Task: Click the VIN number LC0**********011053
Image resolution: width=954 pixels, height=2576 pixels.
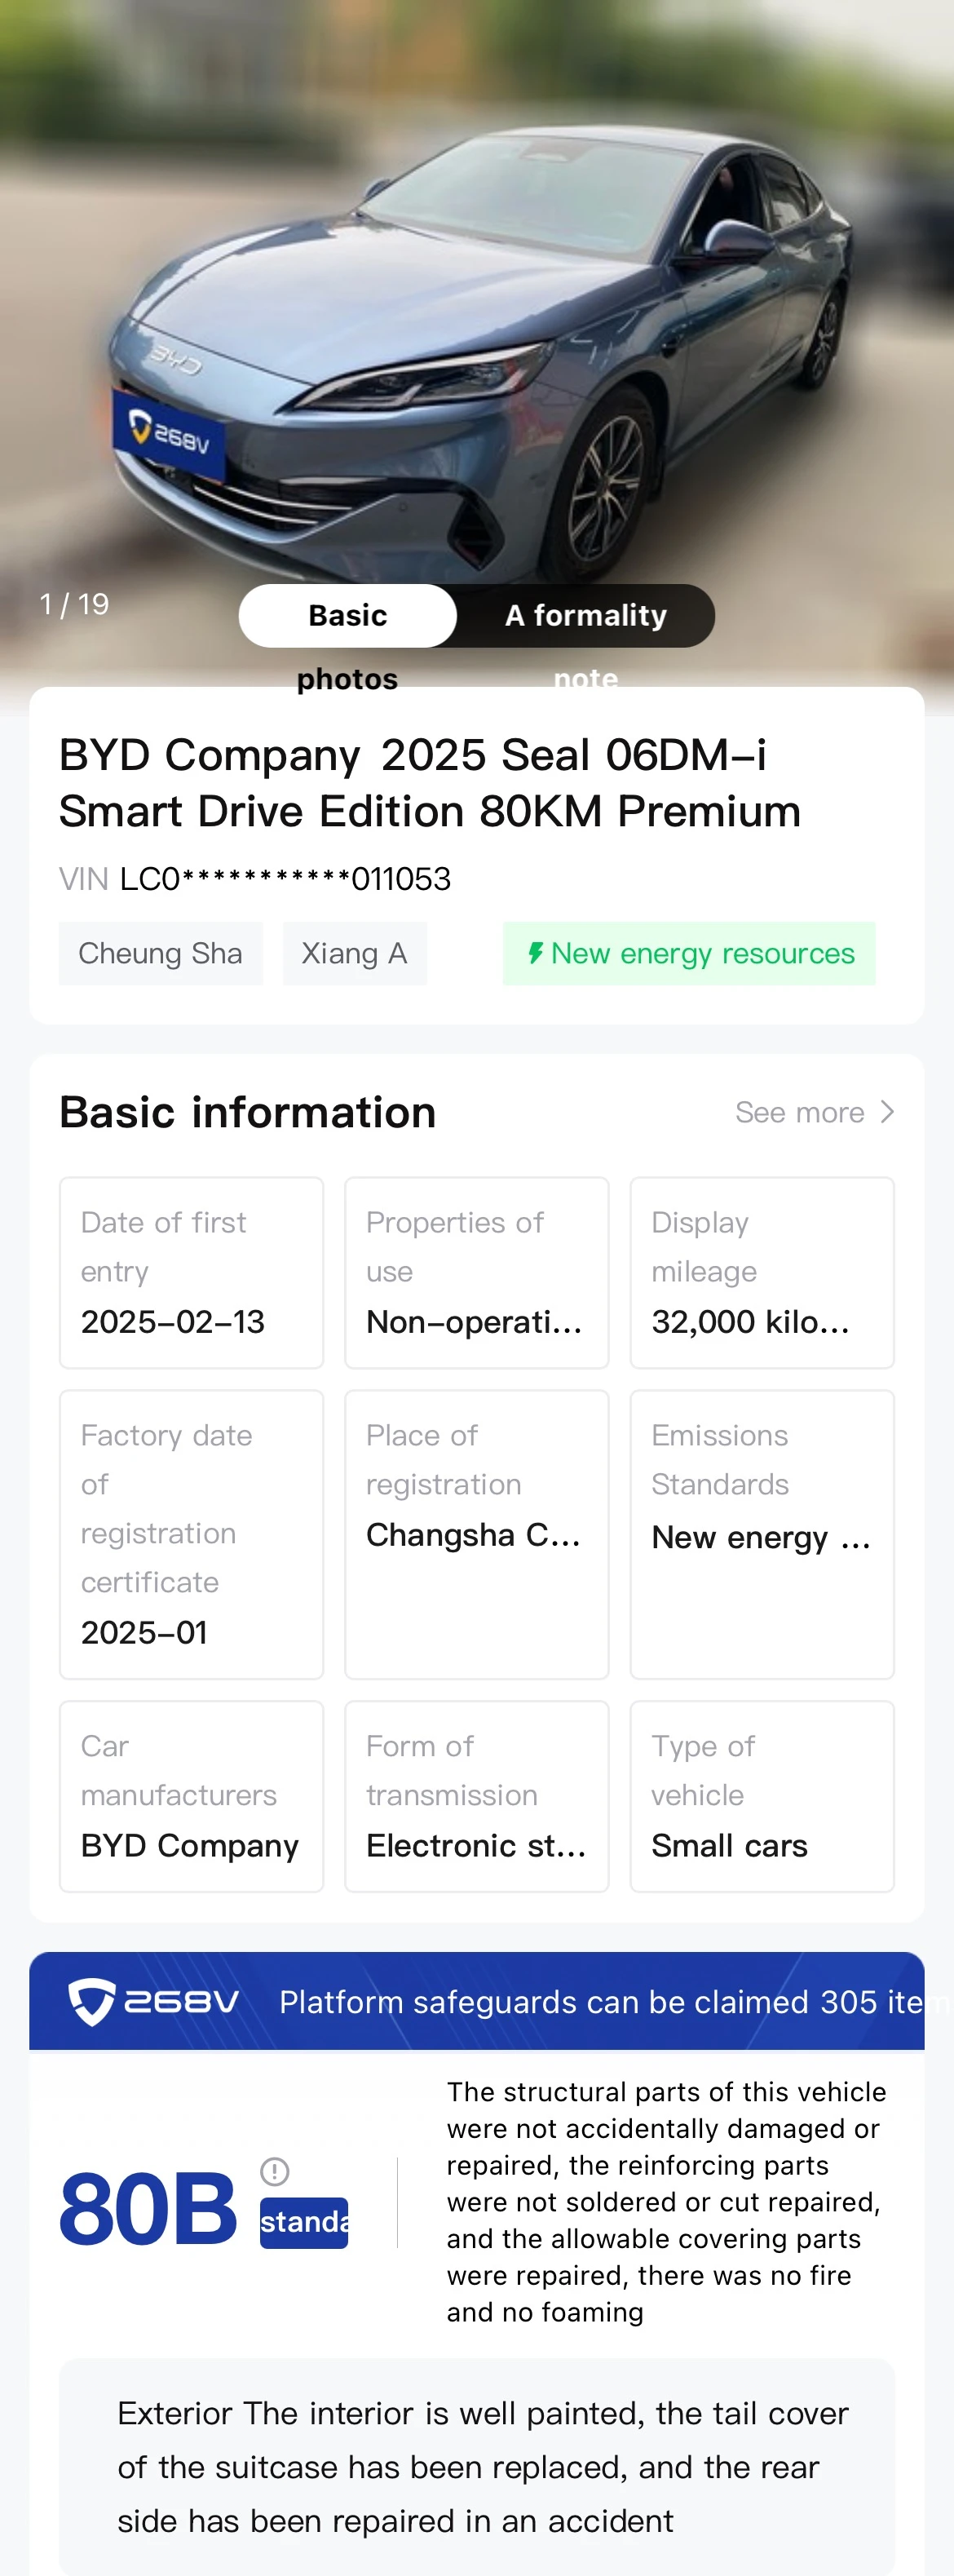Action: click(x=285, y=879)
